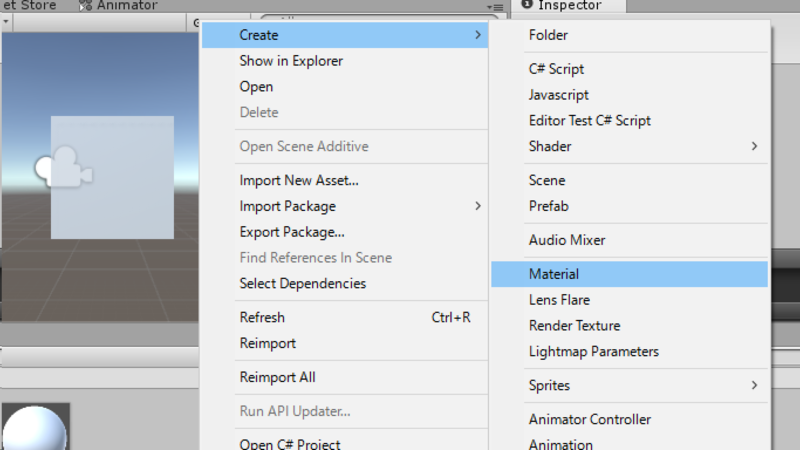This screenshot has width=800, height=450.
Task: Click the camera gizmo in the scene
Action: [x=64, y=167]
